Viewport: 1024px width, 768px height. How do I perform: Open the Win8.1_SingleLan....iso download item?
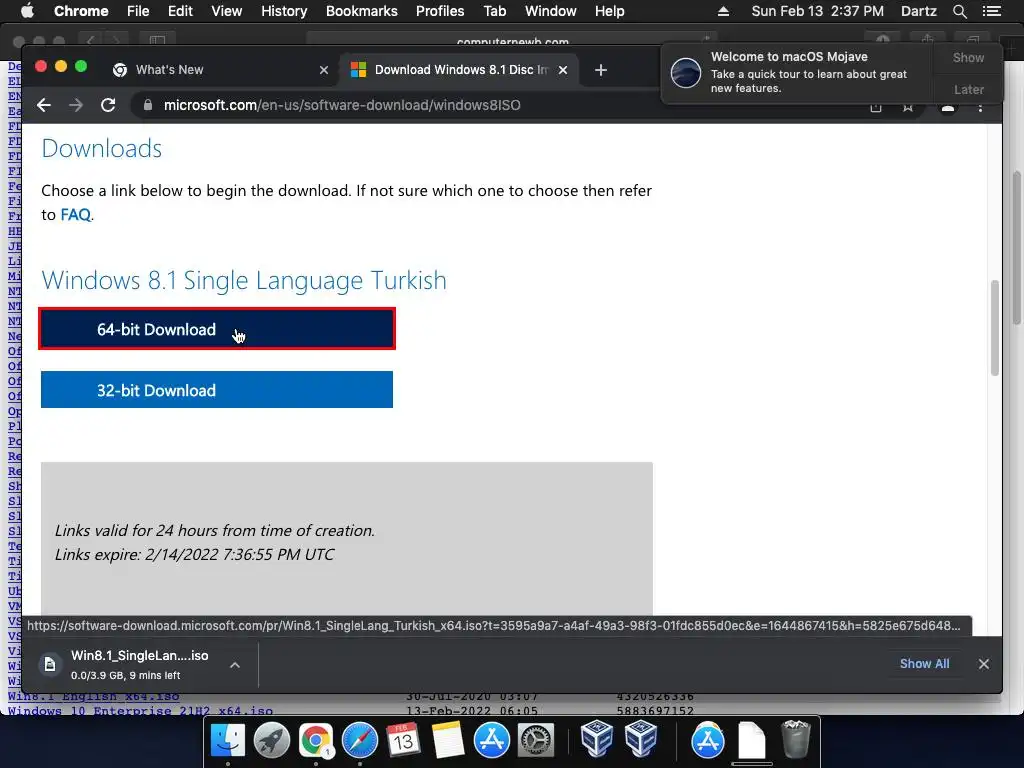pos(140,665)
